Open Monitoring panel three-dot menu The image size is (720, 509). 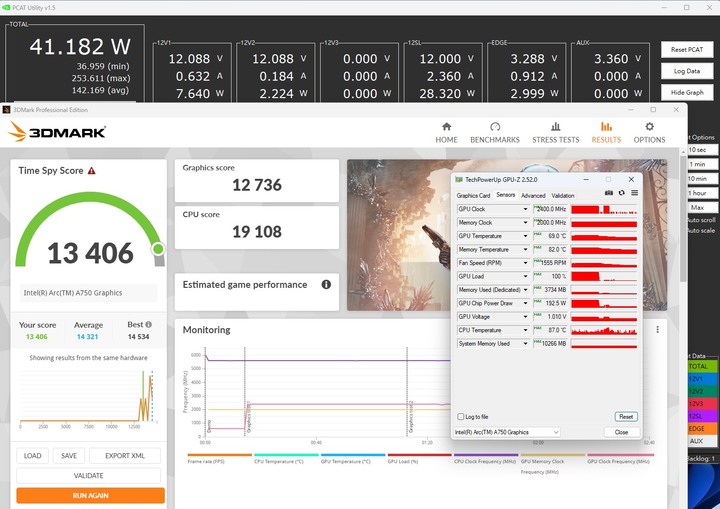(658, 329)
